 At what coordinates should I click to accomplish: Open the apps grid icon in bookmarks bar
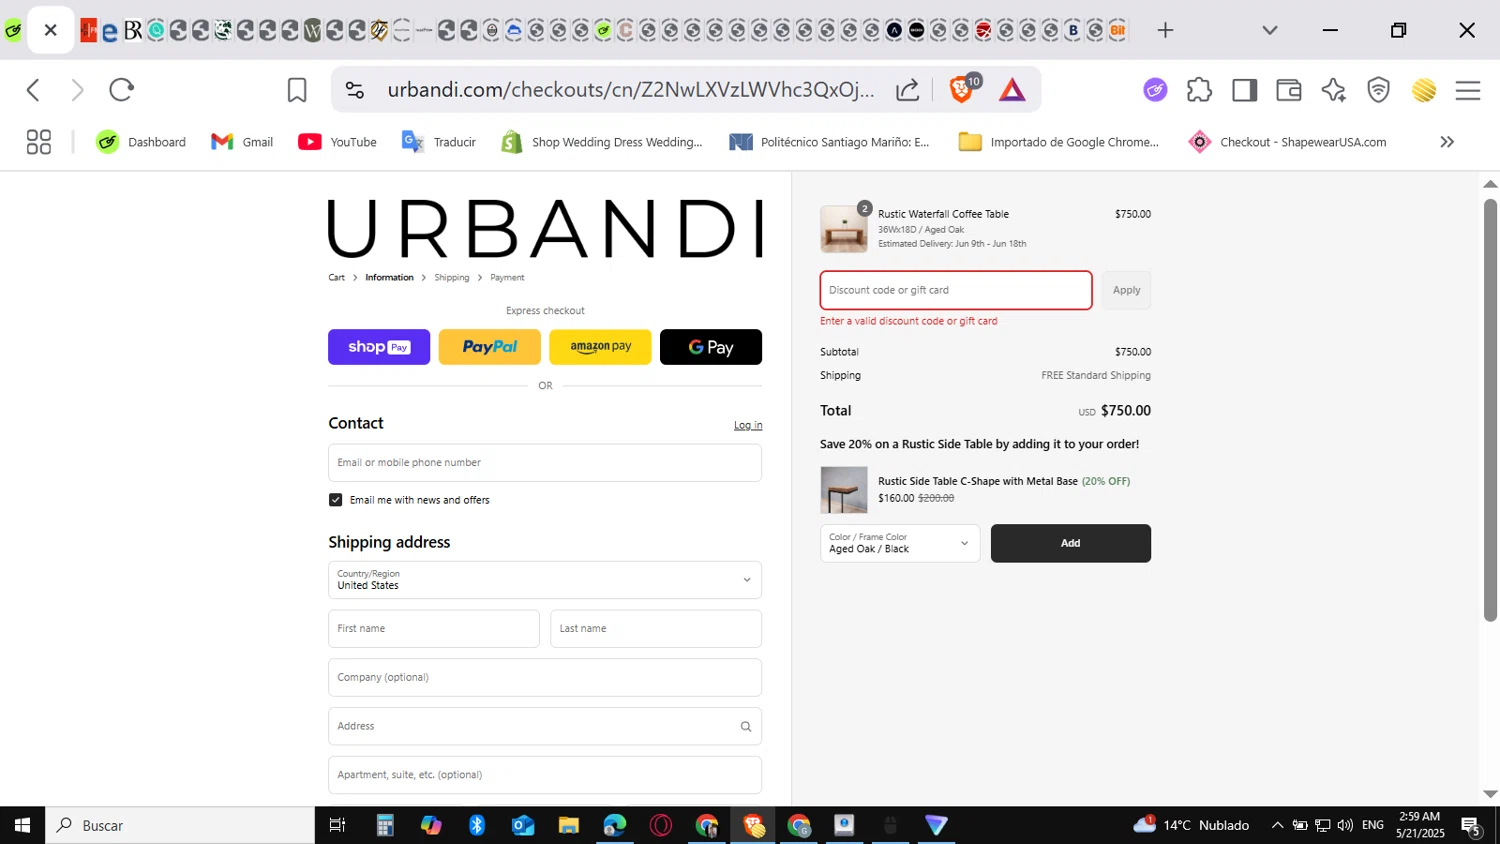tap(38, 142)
